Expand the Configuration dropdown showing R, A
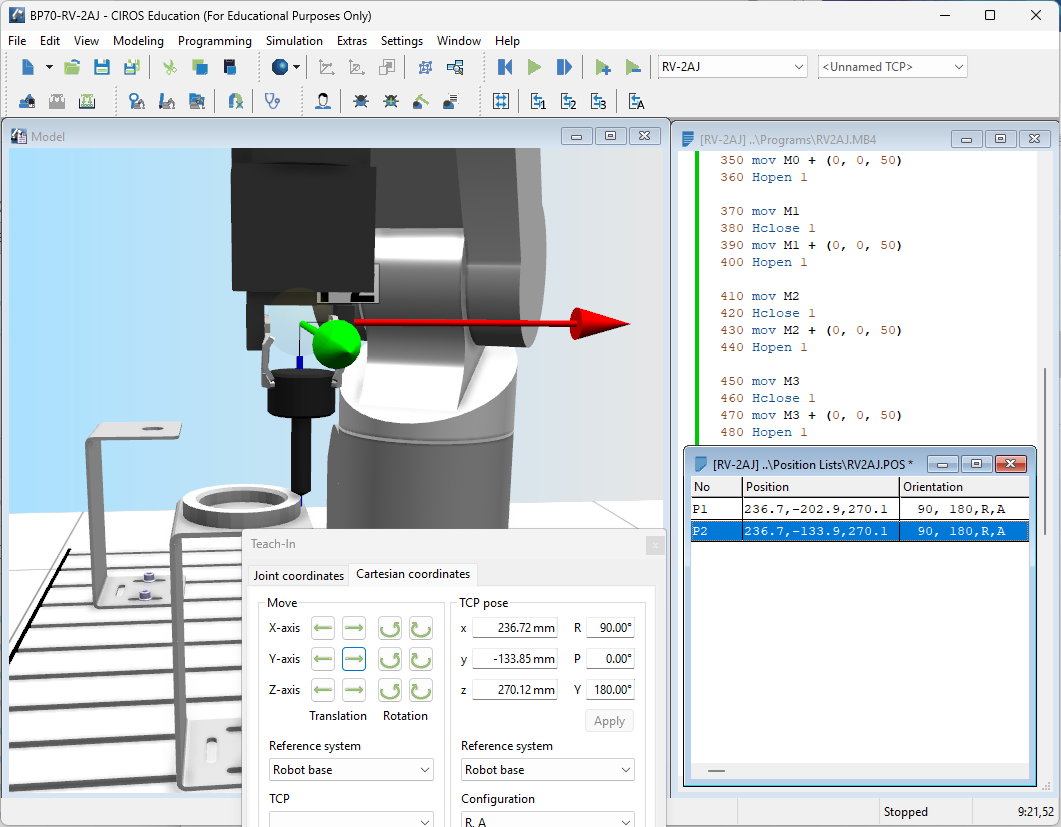Image resolution: width=1061 pixels, height=827 pixels. (547, 820)
